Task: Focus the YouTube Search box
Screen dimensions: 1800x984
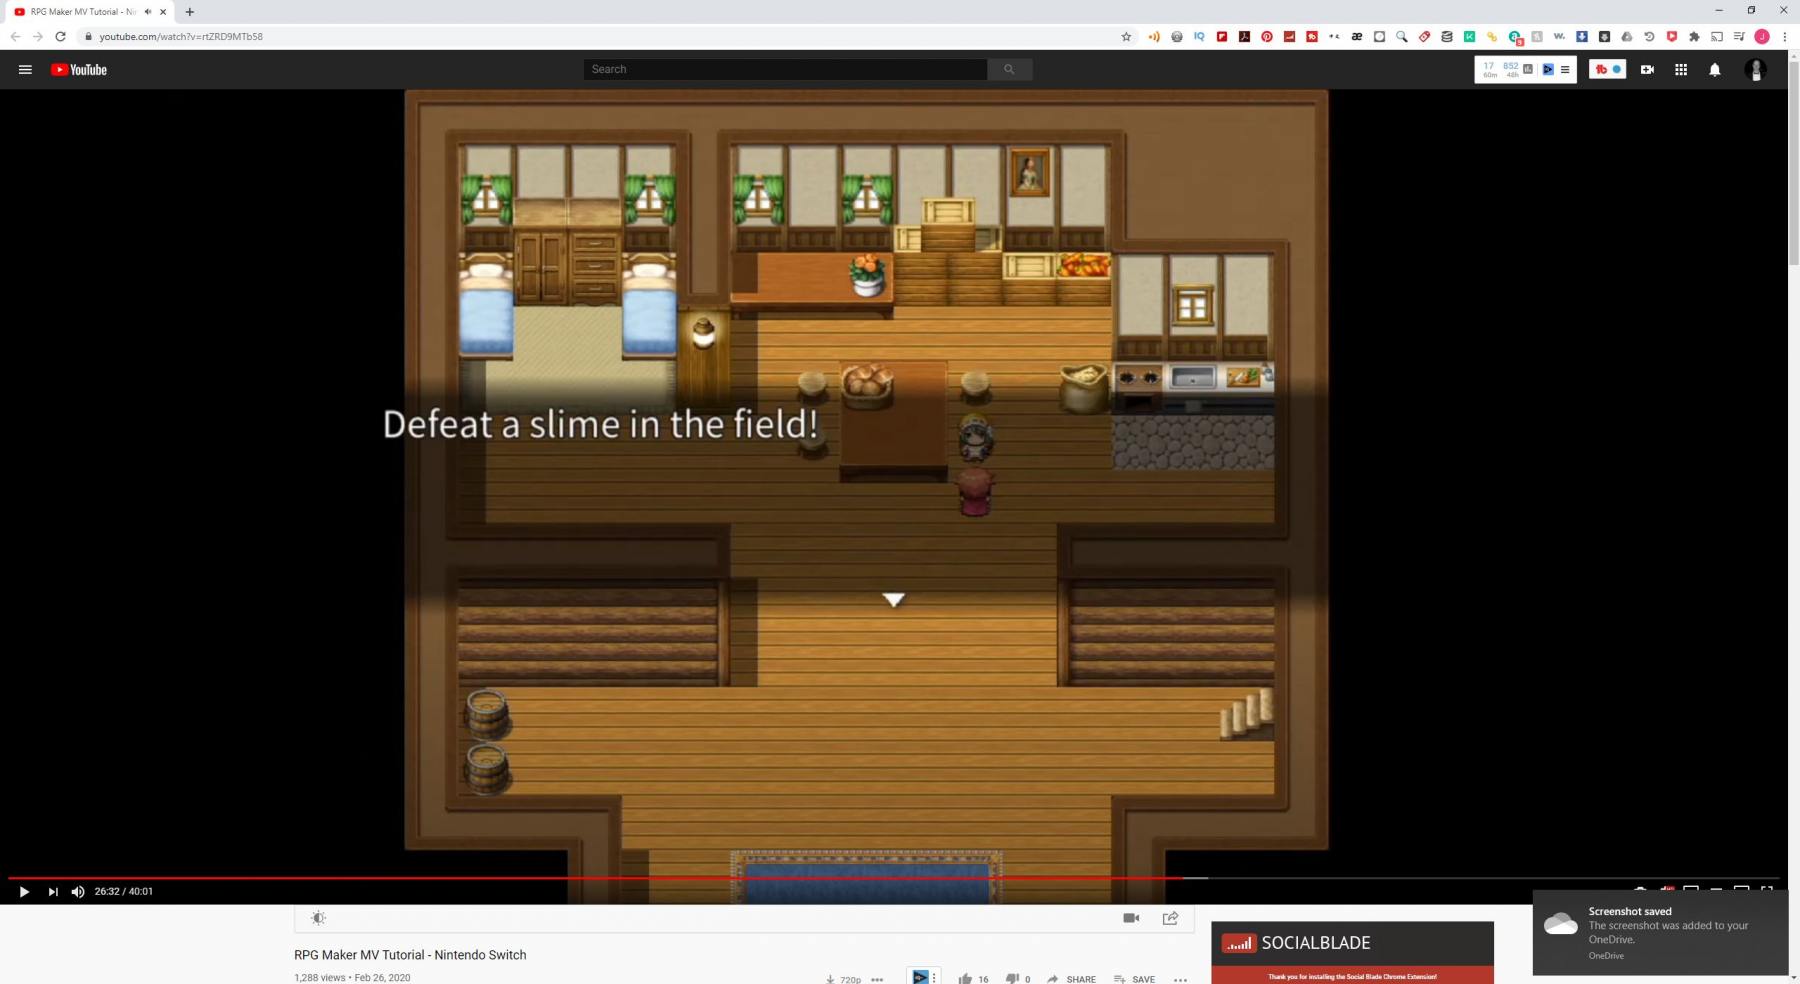Action: pos(785,69)
